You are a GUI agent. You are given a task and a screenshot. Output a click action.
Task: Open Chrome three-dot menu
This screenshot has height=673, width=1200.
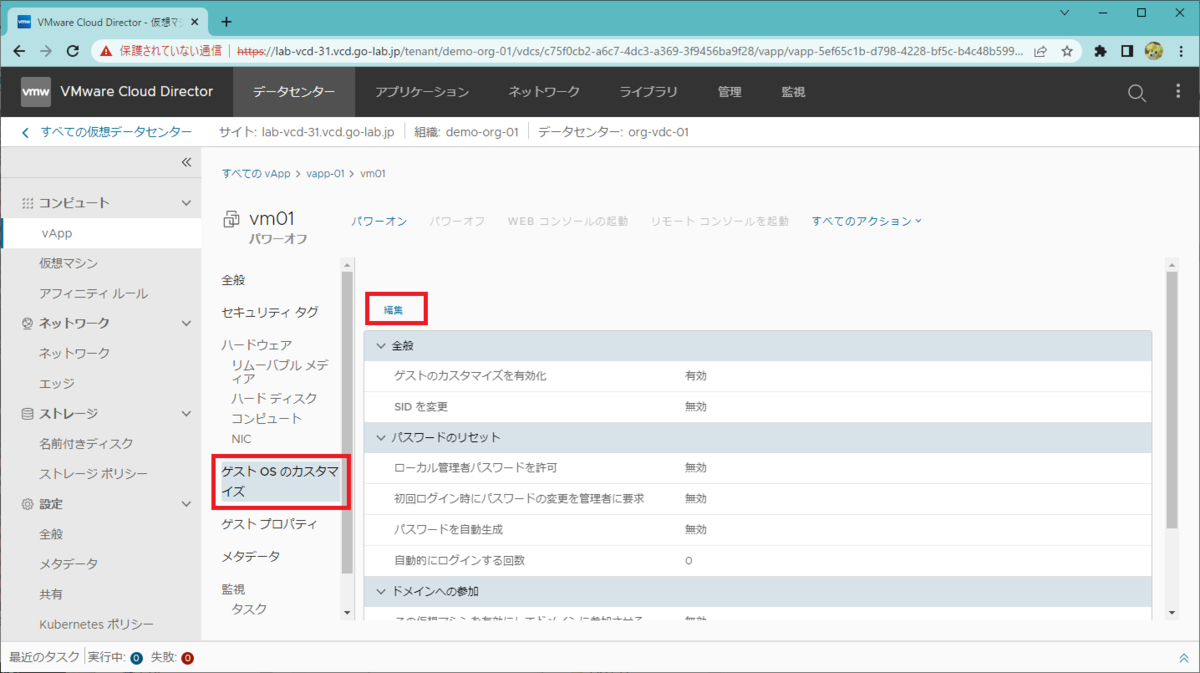coord(1179,51)
